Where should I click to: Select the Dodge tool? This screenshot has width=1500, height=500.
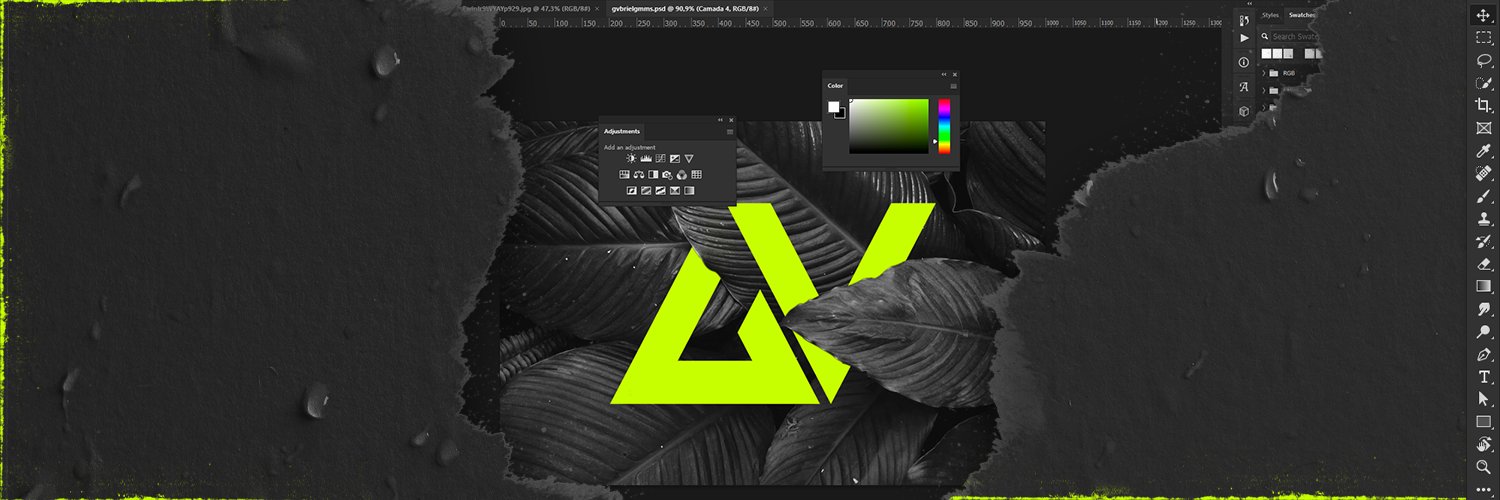pos(1484,331)
